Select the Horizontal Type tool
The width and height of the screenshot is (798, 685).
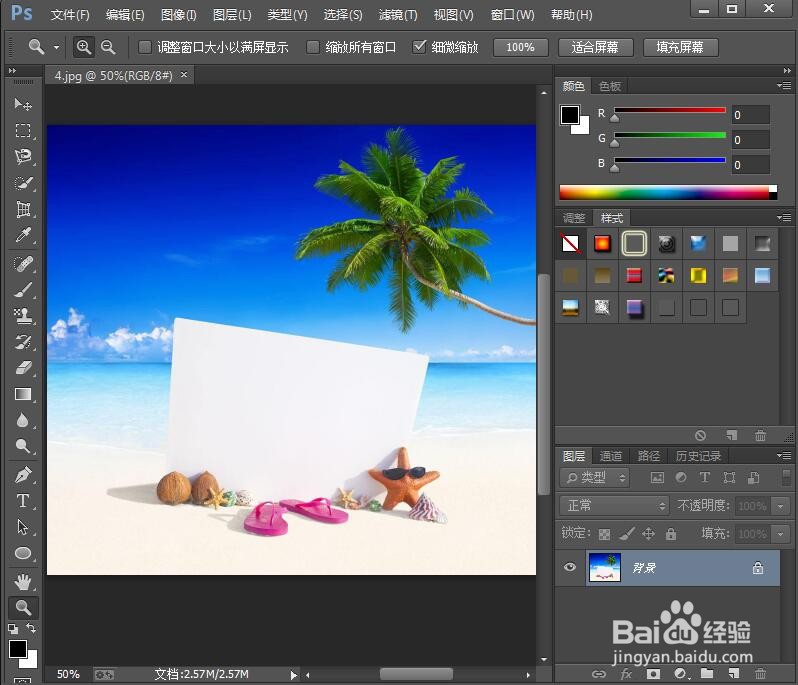click(22, 501)
